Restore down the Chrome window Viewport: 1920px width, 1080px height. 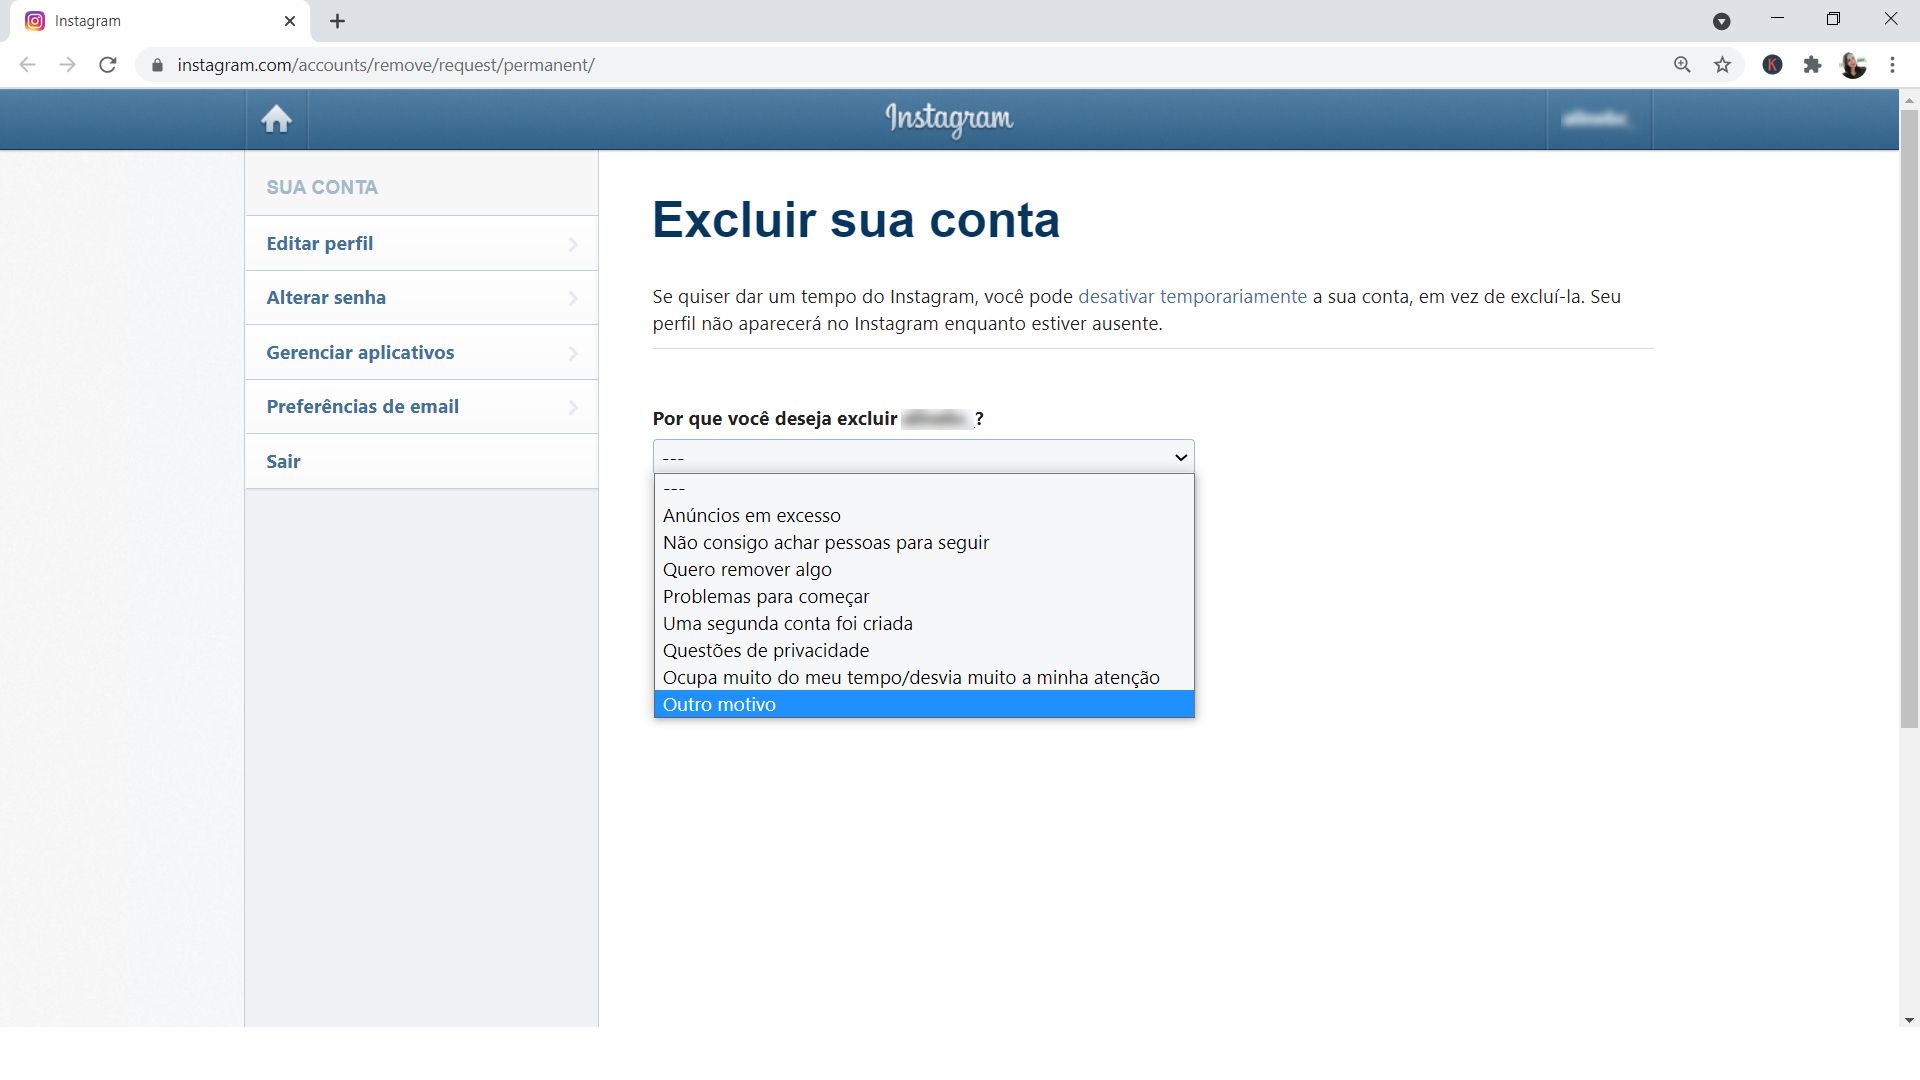coord(1833,19)
